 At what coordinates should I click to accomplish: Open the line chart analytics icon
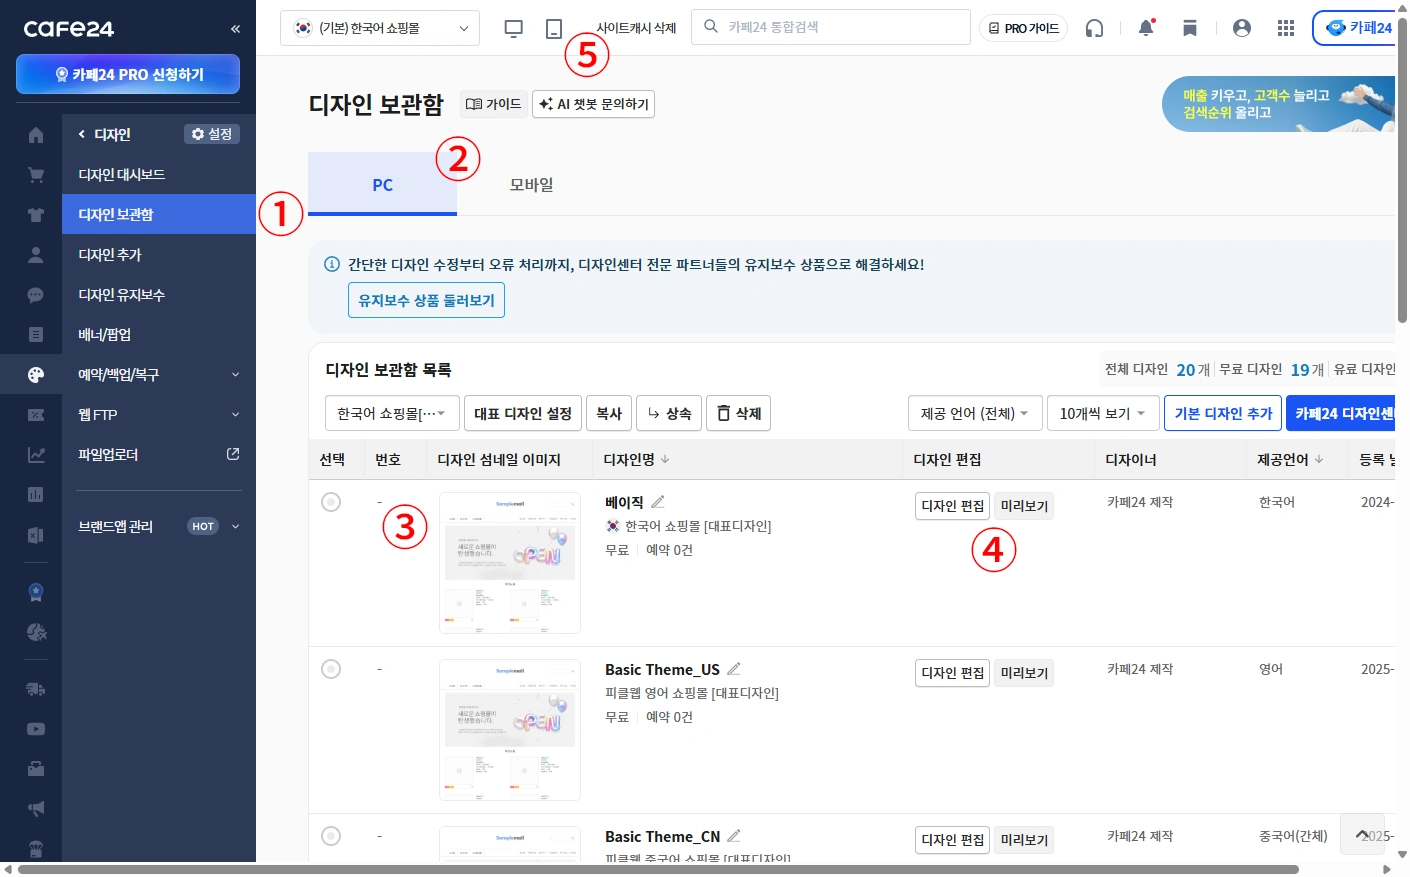pyautogui.click(x=36, y=455)
